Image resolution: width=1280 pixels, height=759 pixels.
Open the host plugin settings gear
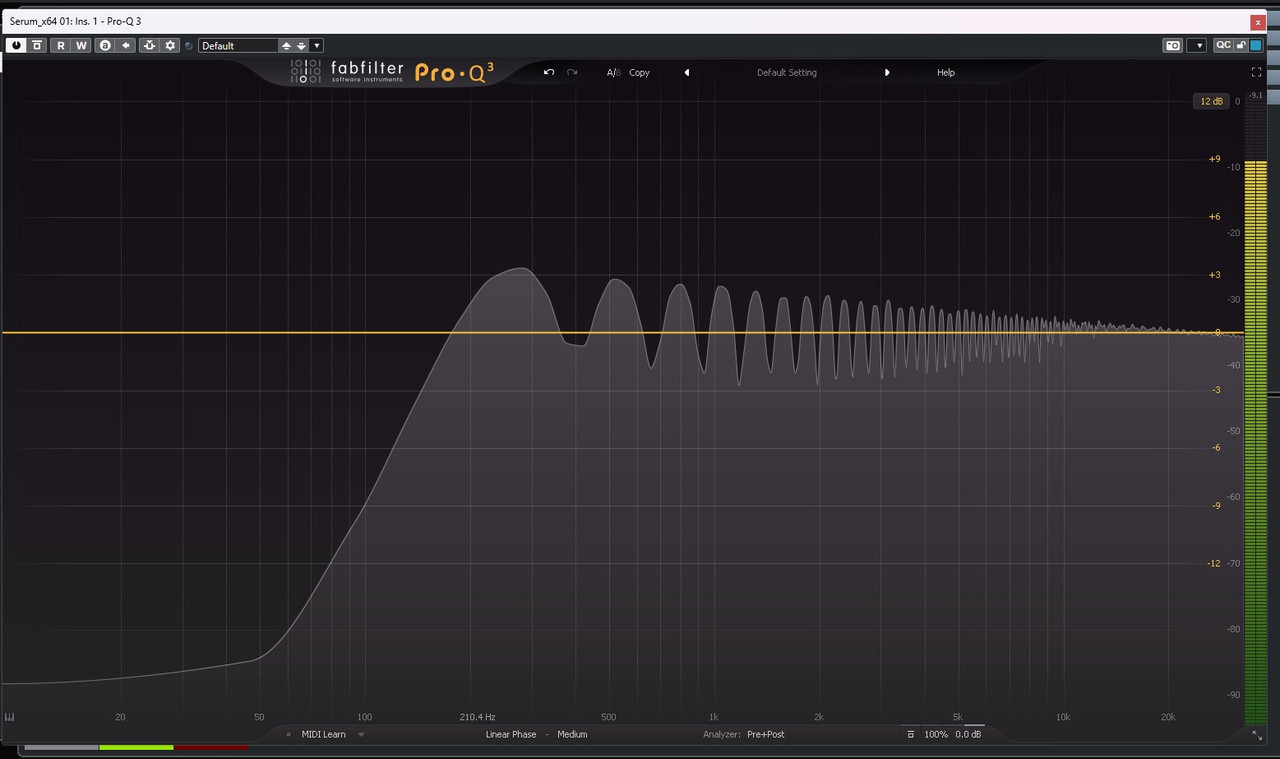click(x=170, y=45)
